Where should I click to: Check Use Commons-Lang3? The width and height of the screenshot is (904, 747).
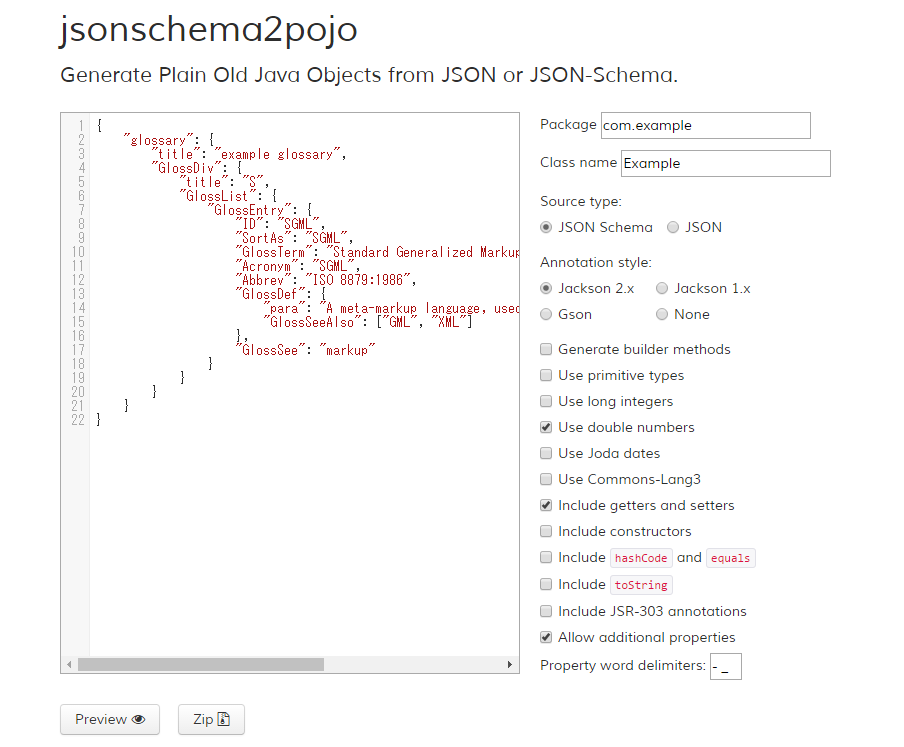point(545,479)
